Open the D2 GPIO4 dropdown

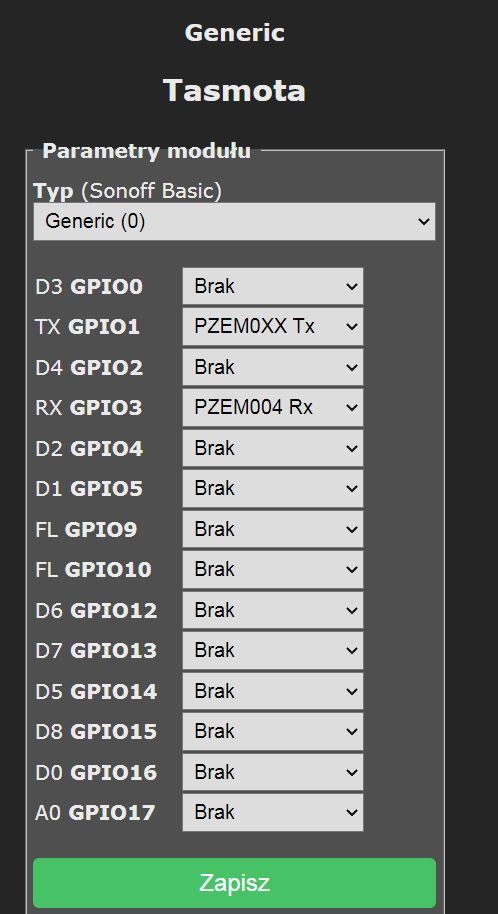pyautogui.click(x=273, y=448)
